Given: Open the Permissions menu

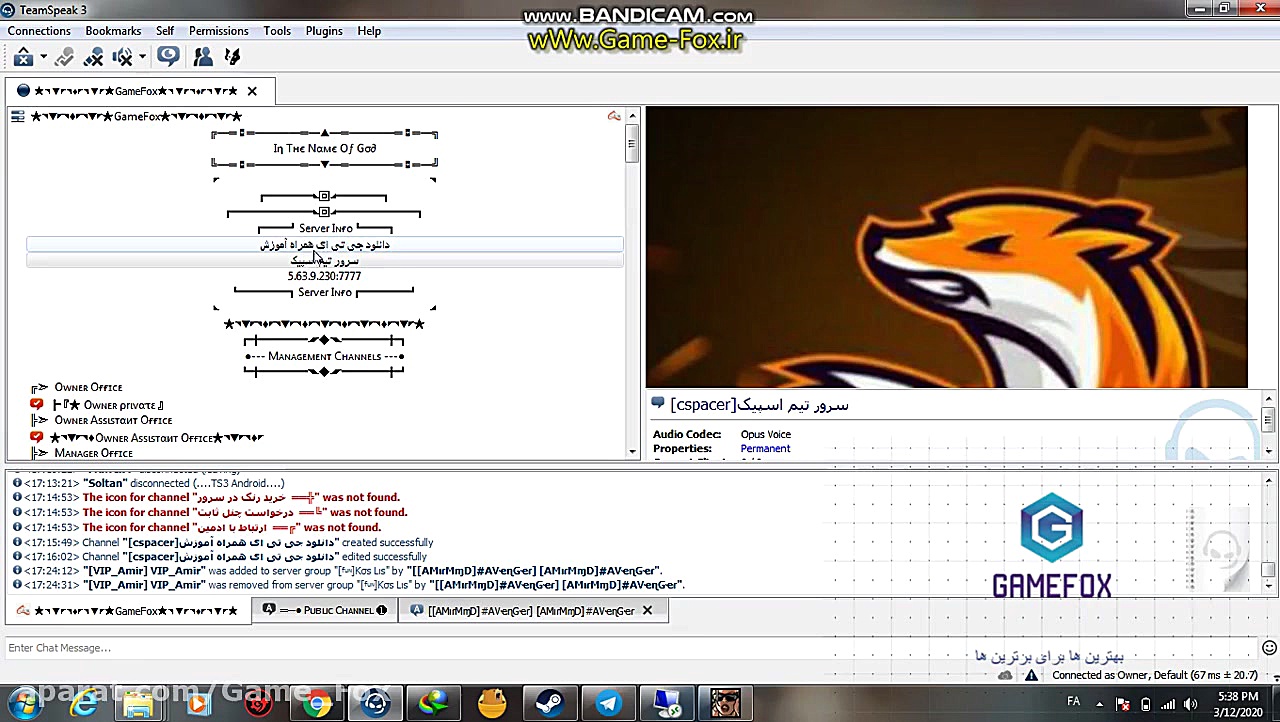Looking at the screenshot, I should [x=218, y=31].
